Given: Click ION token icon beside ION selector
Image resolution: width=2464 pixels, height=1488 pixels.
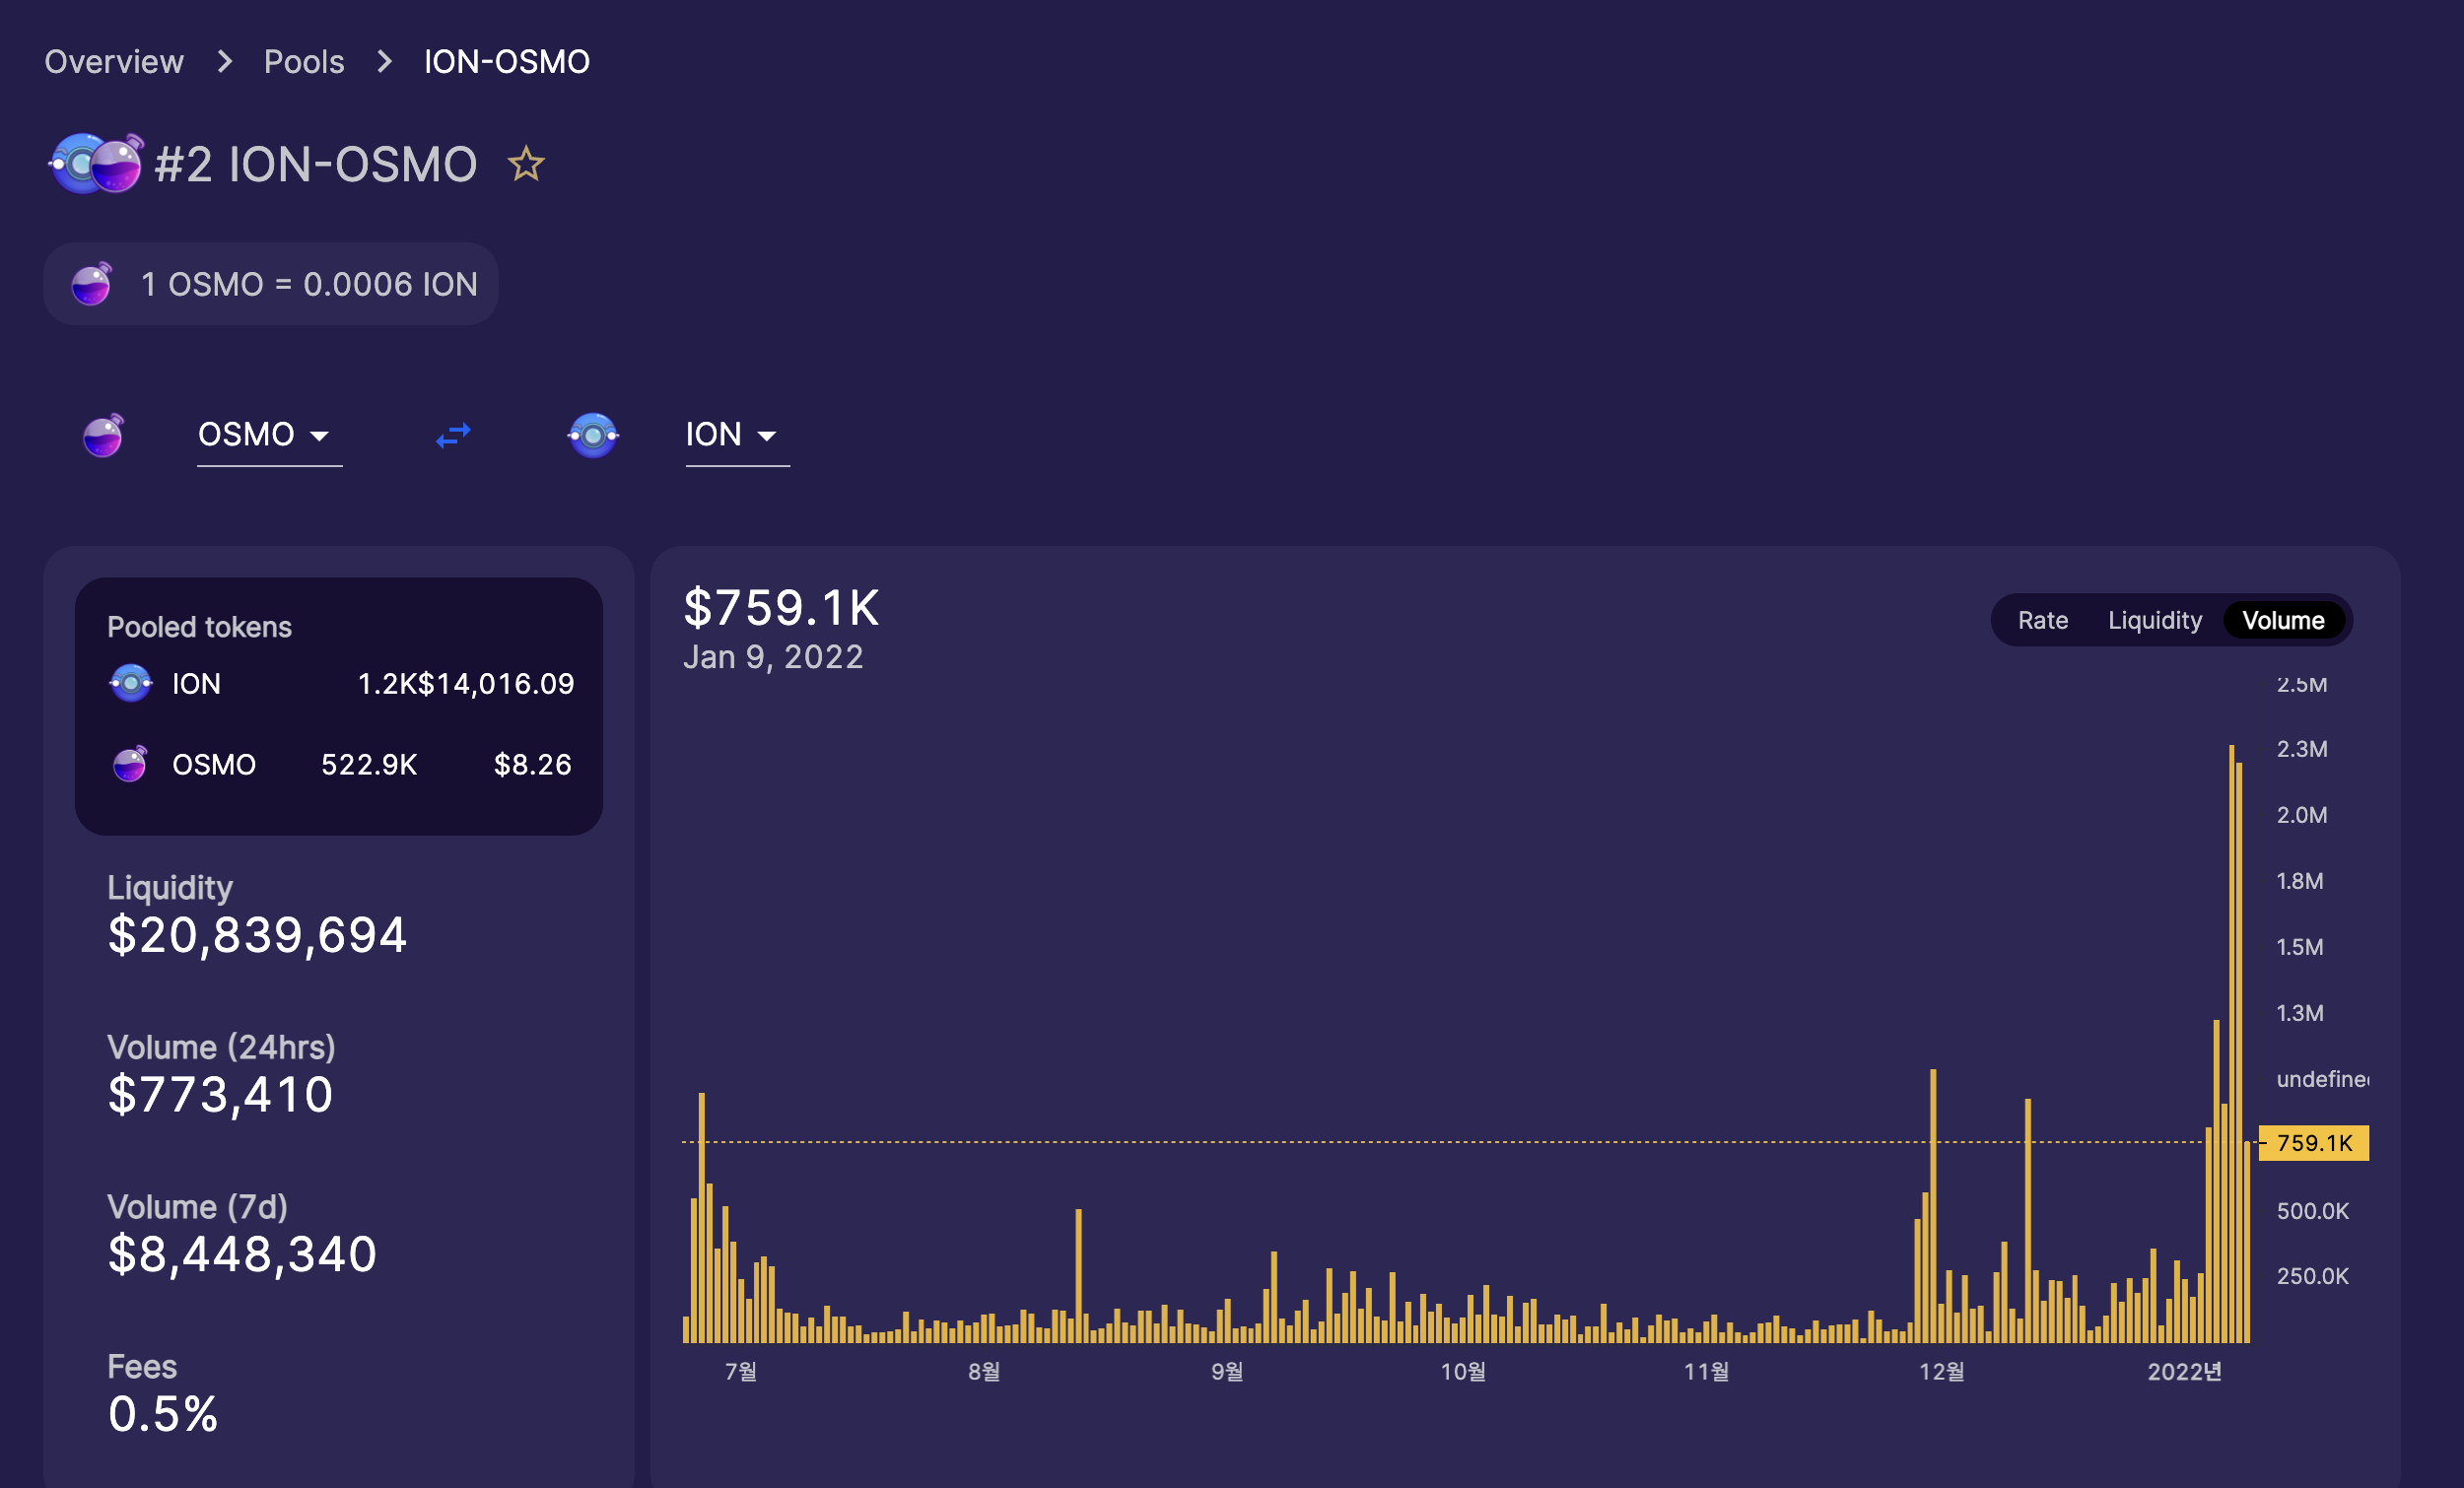Looking at the screenshot, I should tap(593, 435).
